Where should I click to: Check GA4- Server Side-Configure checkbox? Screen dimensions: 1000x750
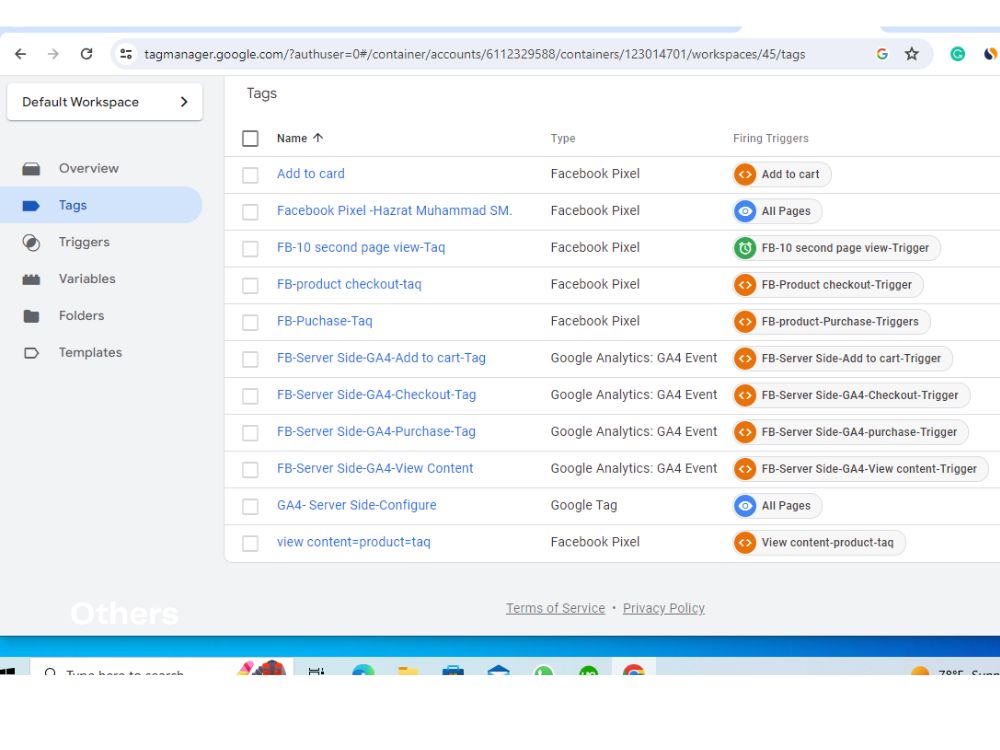pos(250,506)
